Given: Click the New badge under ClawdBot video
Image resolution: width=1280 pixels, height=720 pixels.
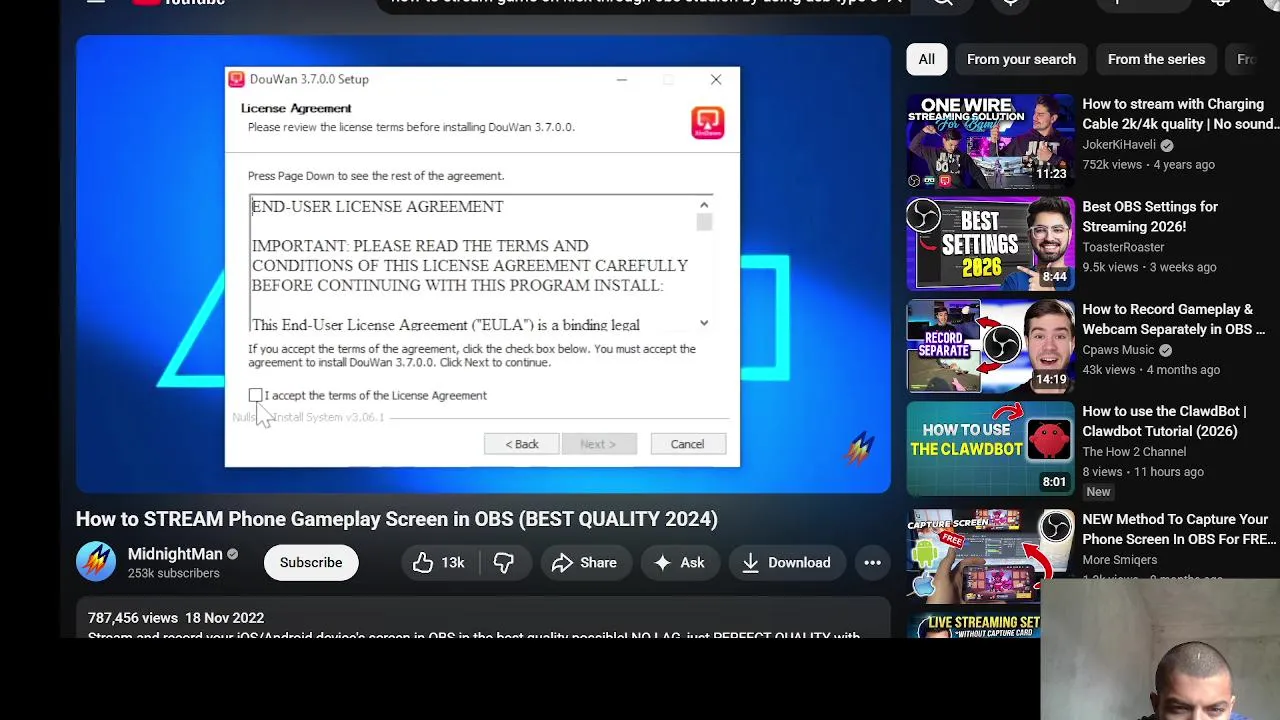Looking at the screenshot, I should pyautogui.click(x=1098, y=492).
